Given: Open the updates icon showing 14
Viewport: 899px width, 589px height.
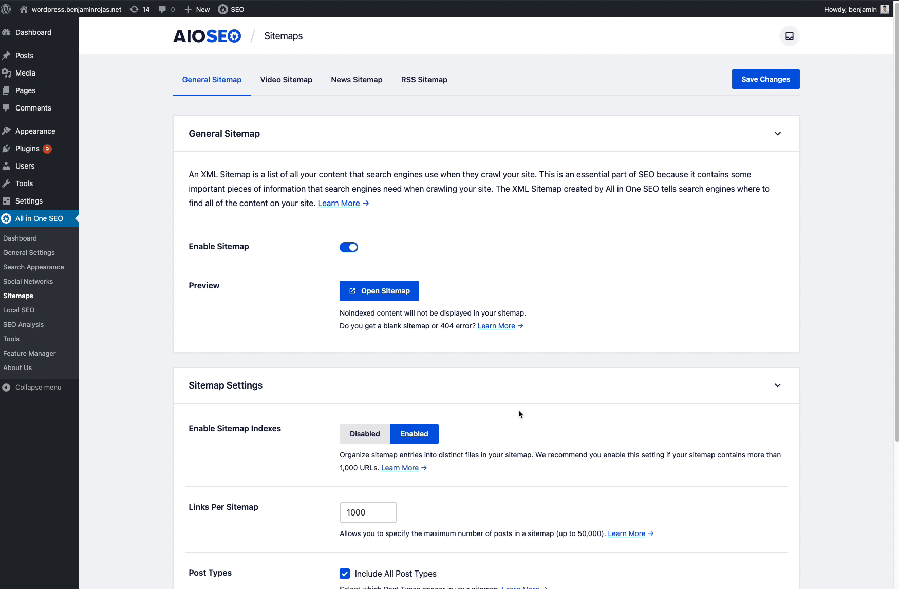Looking at the screenshot, I should pyautogui.click(x=134, y=9).
